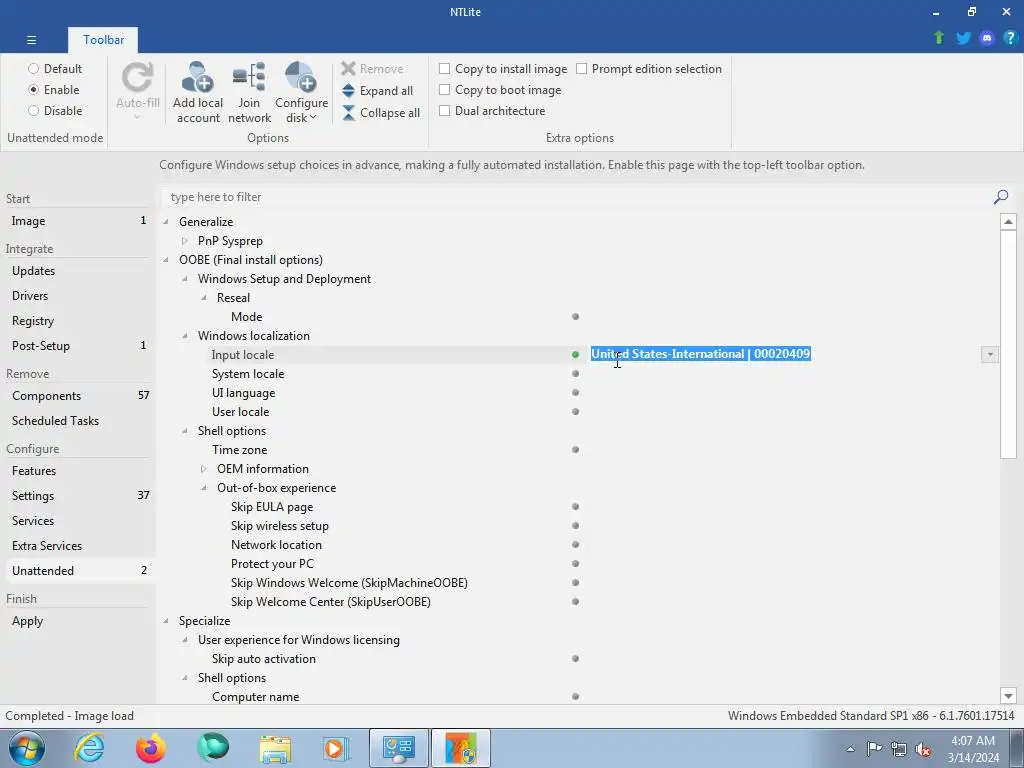Open the Features page
Viewport: 1024px width, 768px height.
click(x=78, y=470)
